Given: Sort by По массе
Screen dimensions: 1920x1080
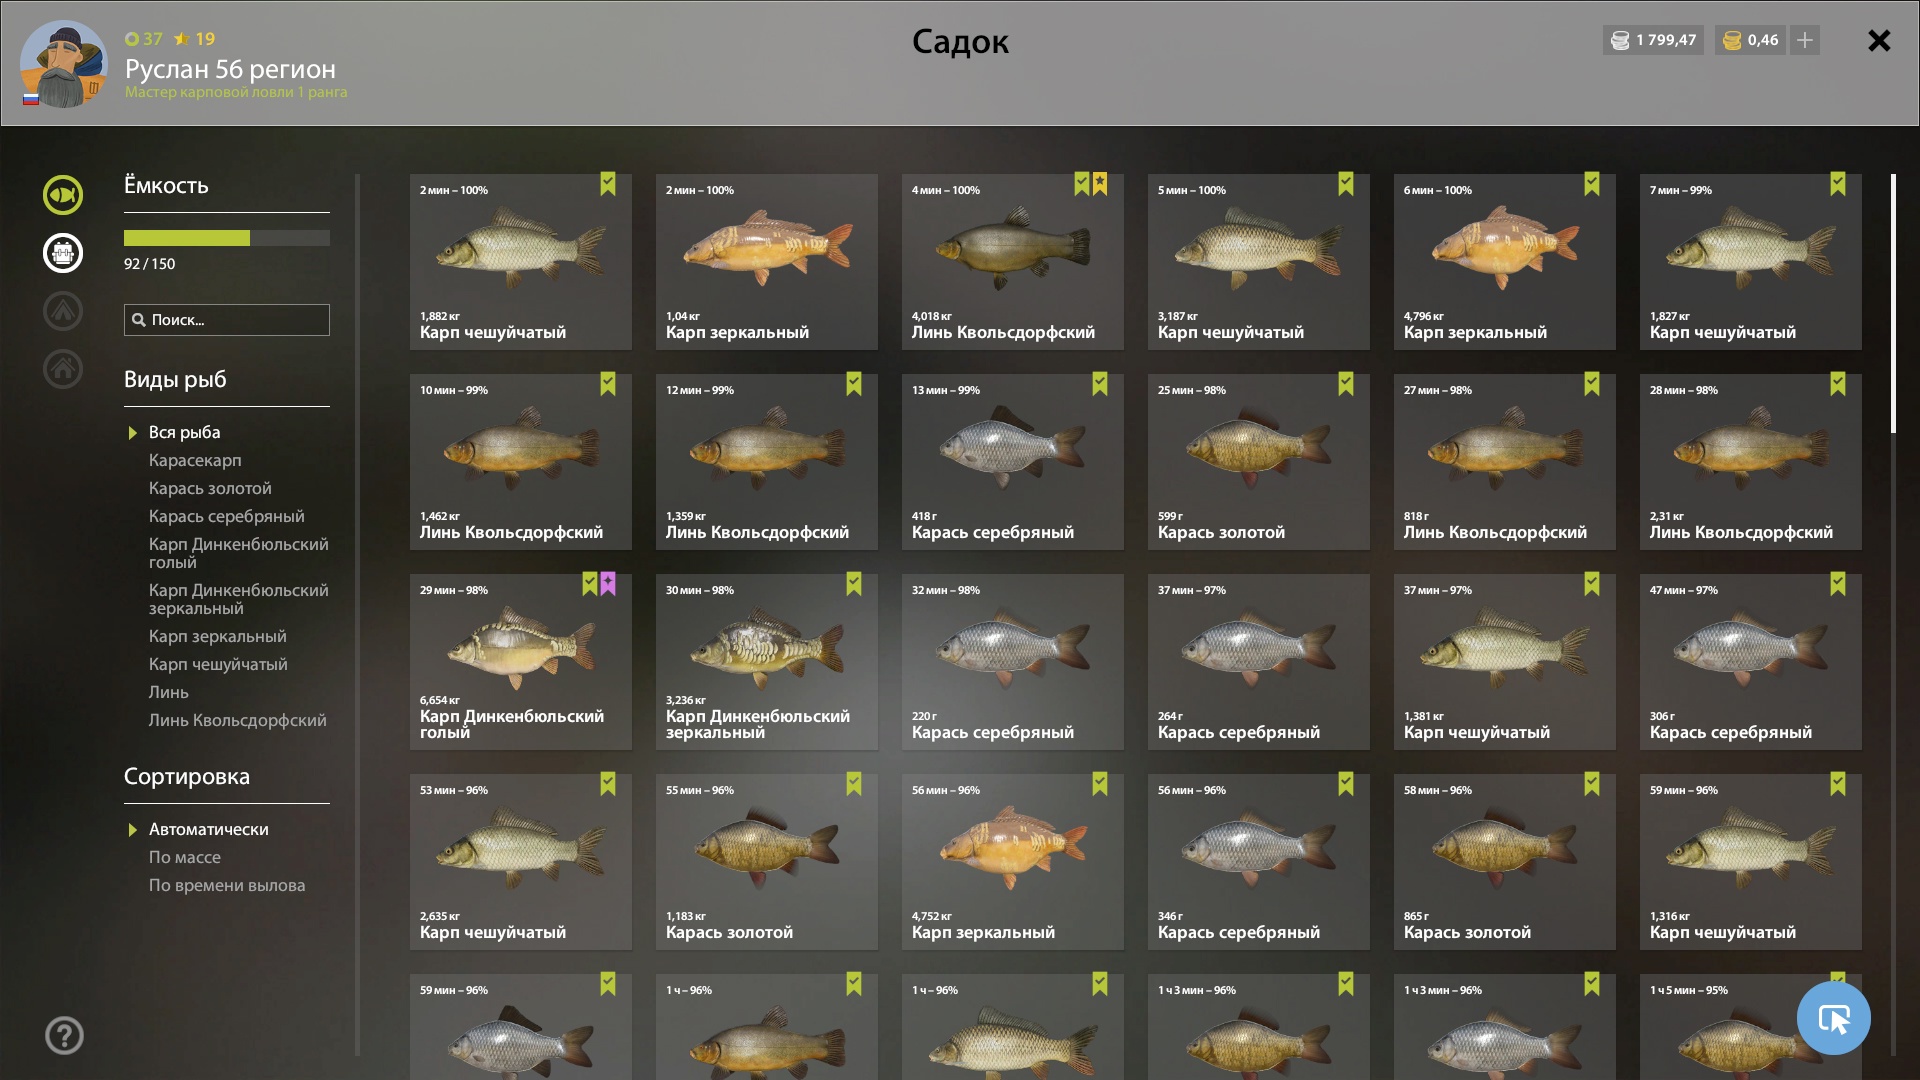Looking at the screenshot, I should 185,857.
